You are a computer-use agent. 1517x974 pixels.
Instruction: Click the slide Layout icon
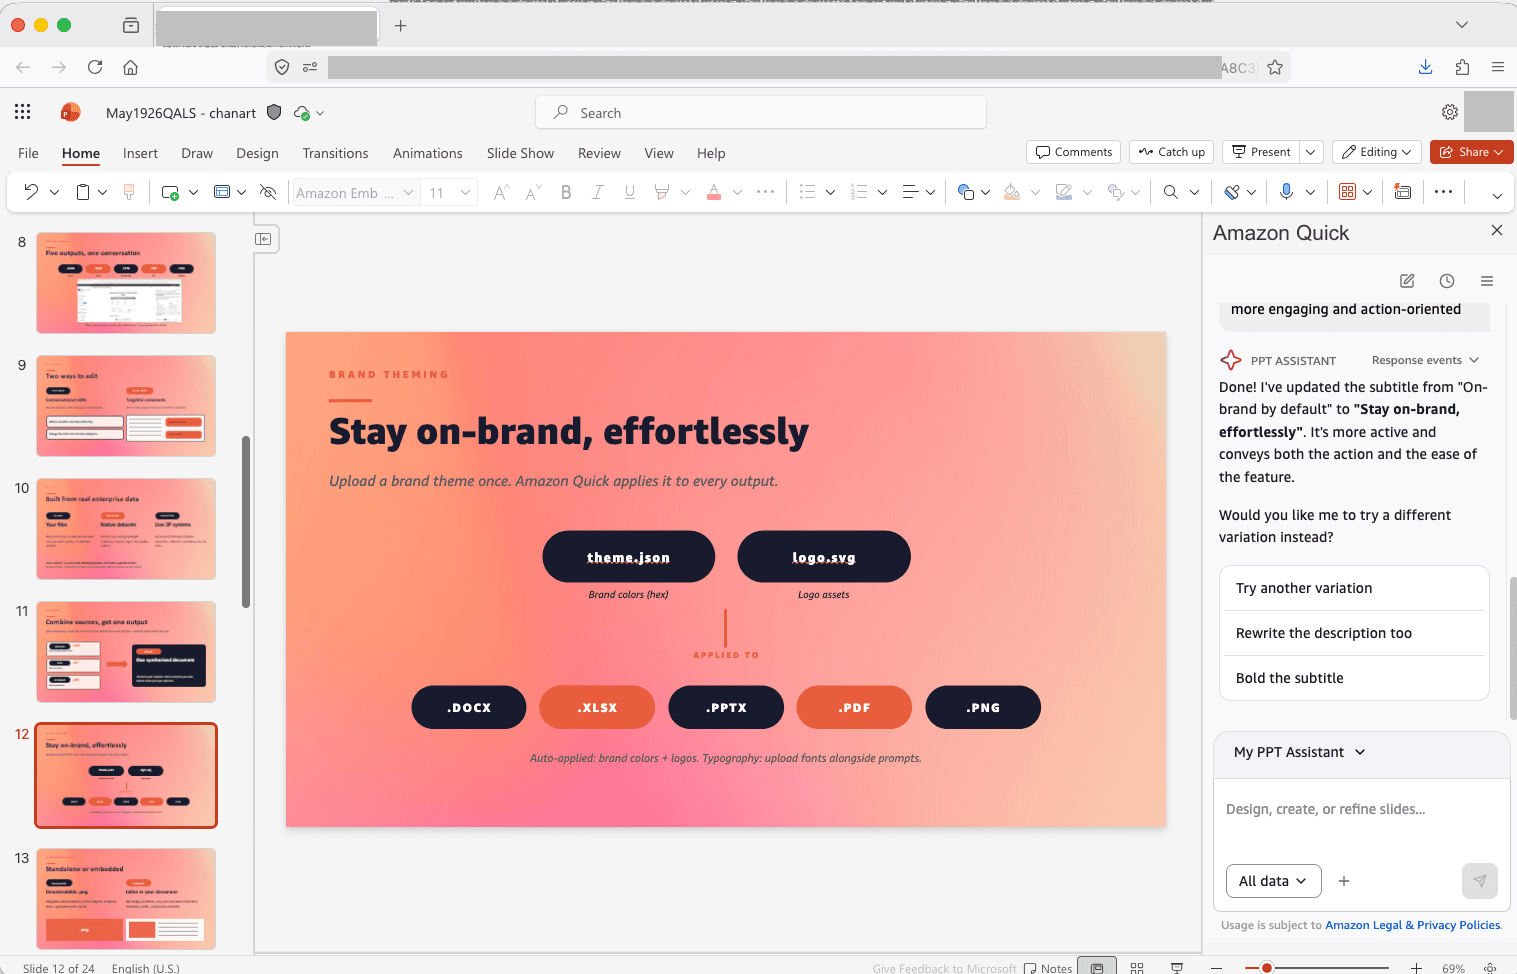coord(222,192)
